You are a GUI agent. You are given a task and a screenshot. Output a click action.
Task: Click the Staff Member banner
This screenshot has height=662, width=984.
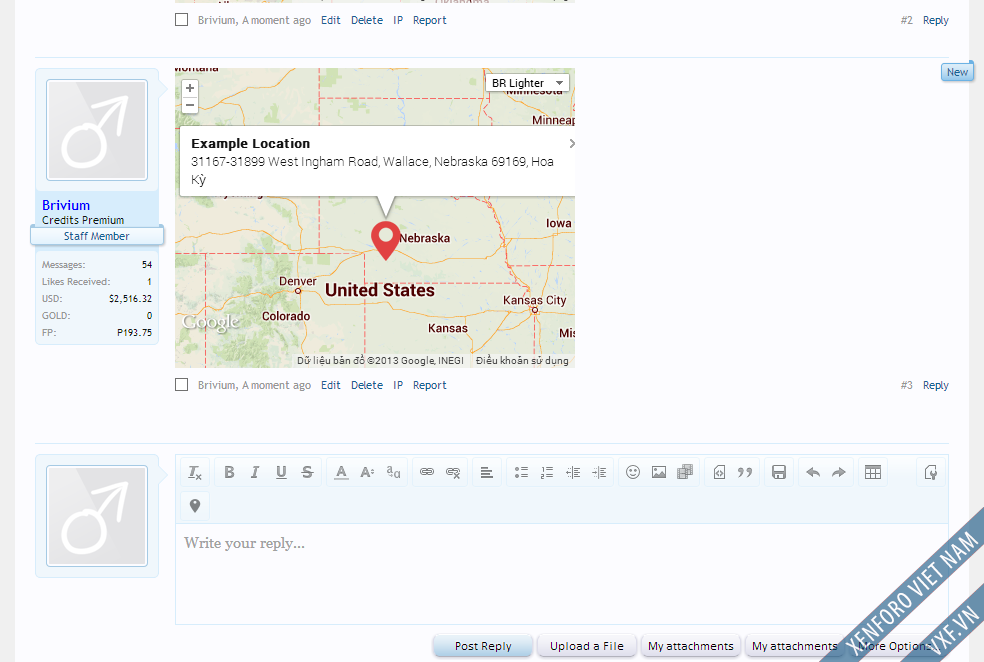pos(97,236)
